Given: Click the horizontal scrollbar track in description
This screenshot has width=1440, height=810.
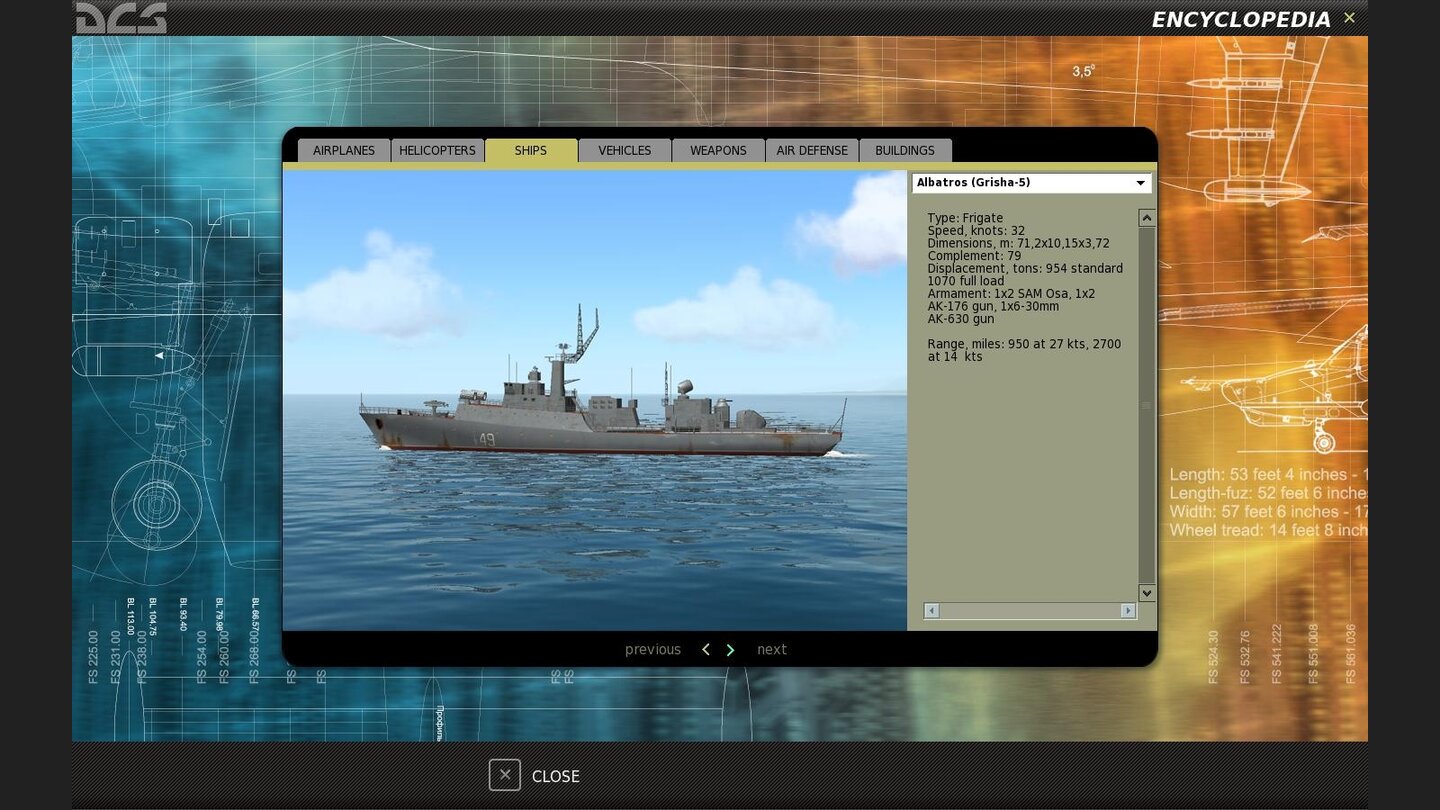Looking at the screenshot, I should coord(1030,610).
